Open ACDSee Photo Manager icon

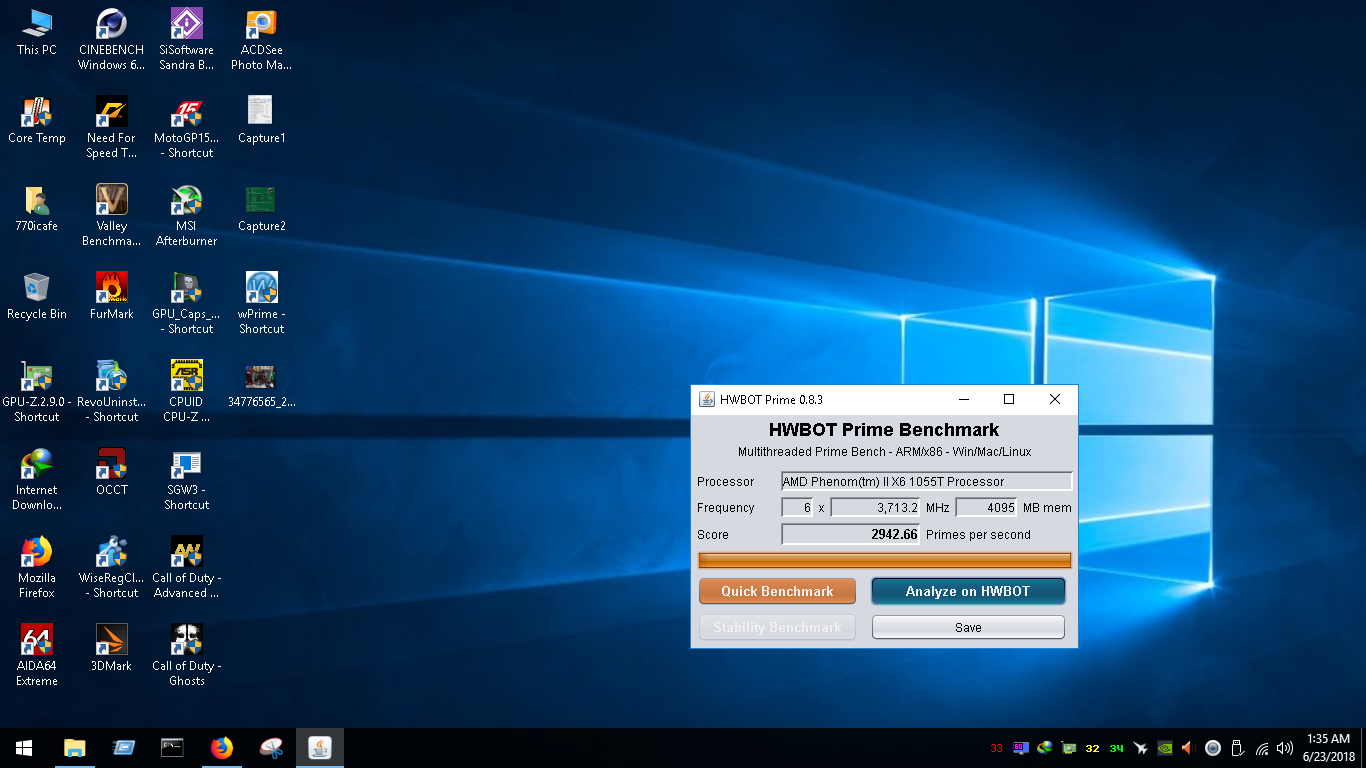(261, 40)
